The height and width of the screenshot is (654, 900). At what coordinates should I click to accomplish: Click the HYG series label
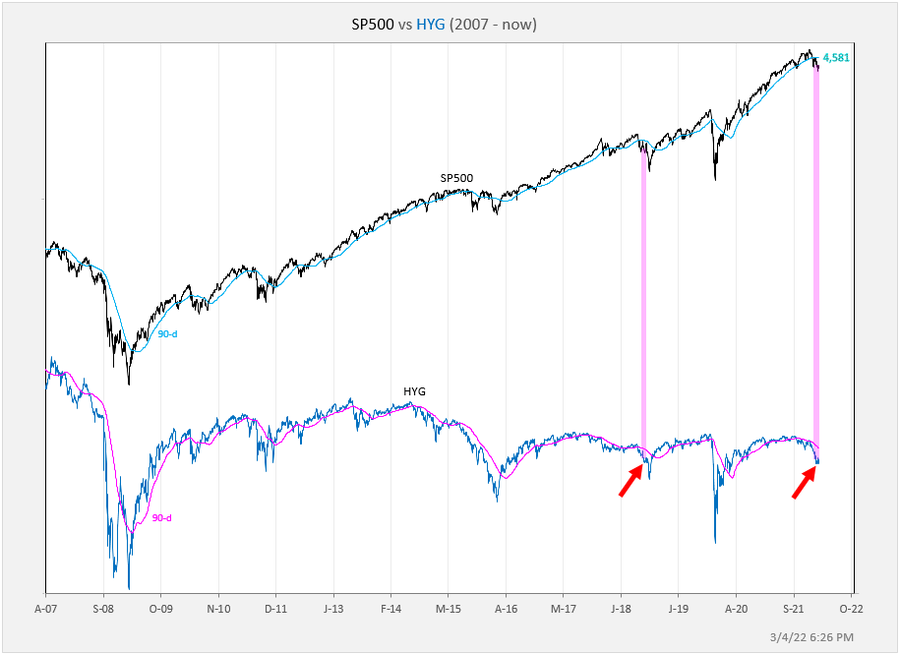pos(414,391)
